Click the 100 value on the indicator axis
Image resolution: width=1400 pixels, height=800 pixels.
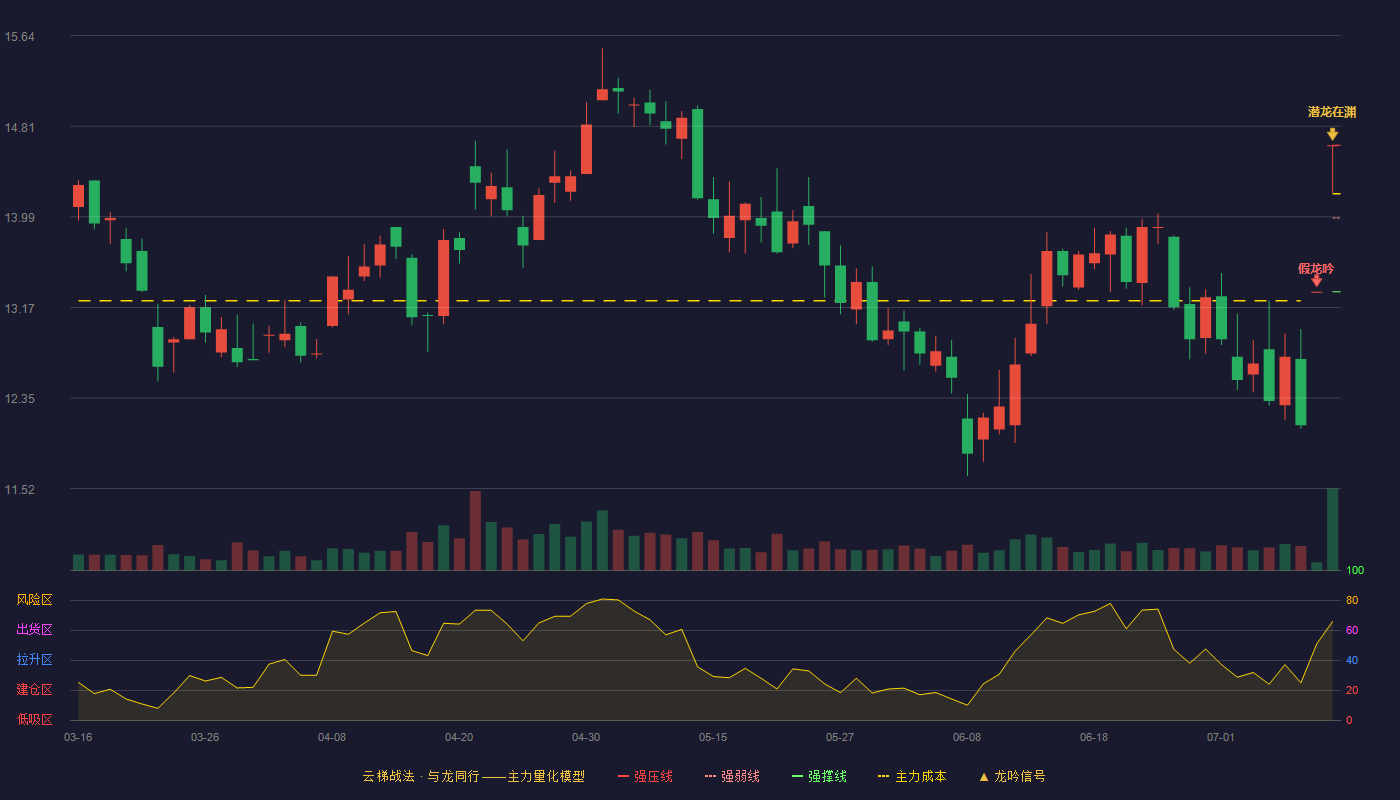pyautogui.click(x=1355, y=570)
